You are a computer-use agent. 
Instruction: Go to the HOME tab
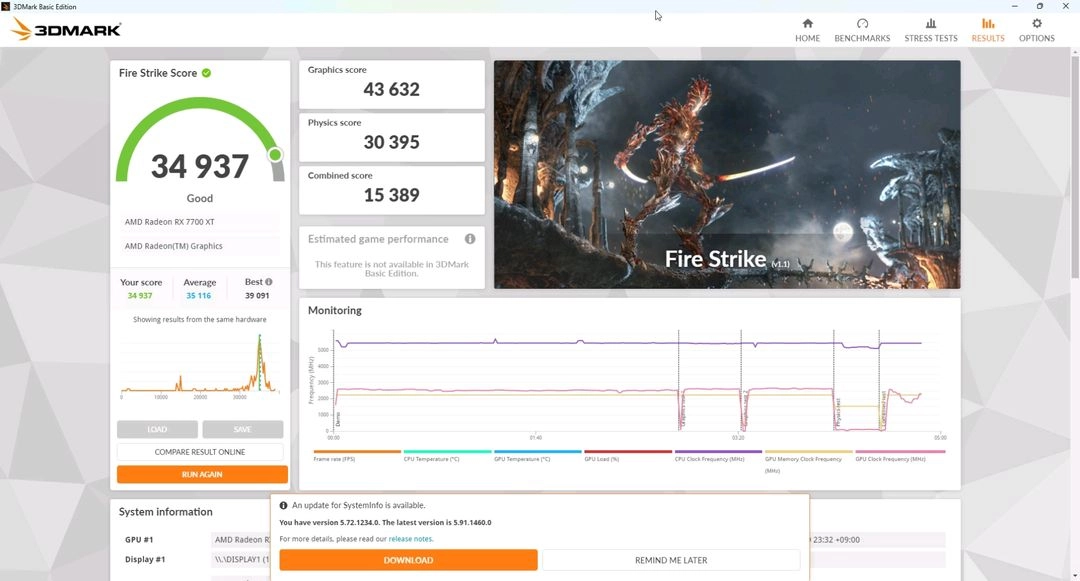click(x=807, y=30)
